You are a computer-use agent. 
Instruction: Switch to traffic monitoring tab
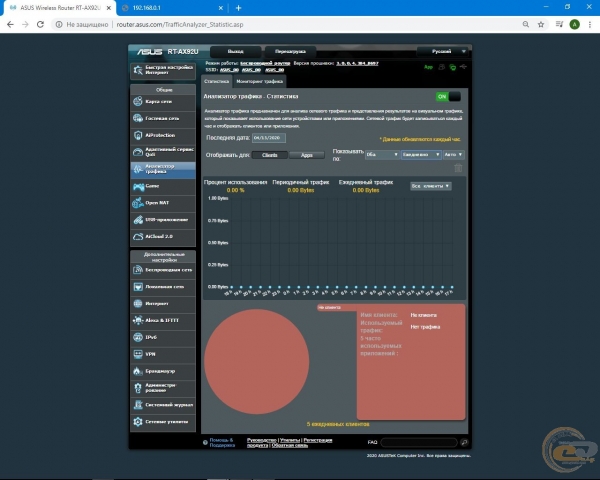click(259, 81)
